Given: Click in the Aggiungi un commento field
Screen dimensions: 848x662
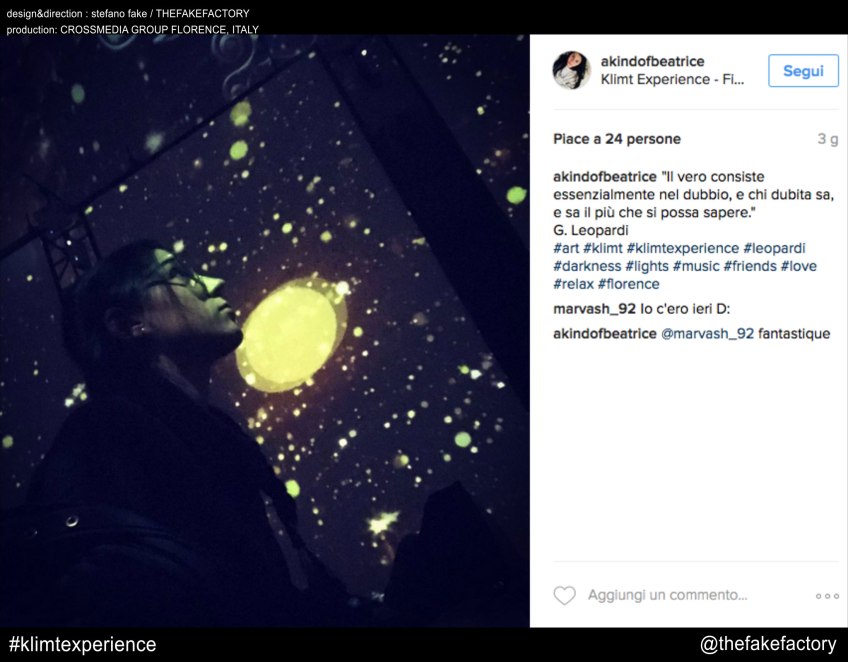Looking at the screenshot, I should point(667,595).
